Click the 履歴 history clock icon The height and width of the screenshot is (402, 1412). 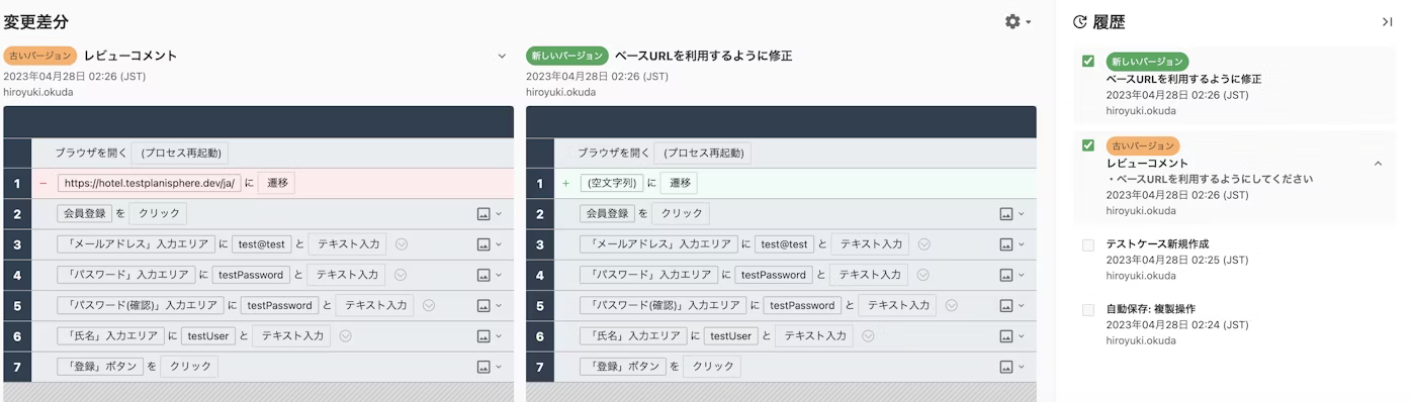[1080, 22]
